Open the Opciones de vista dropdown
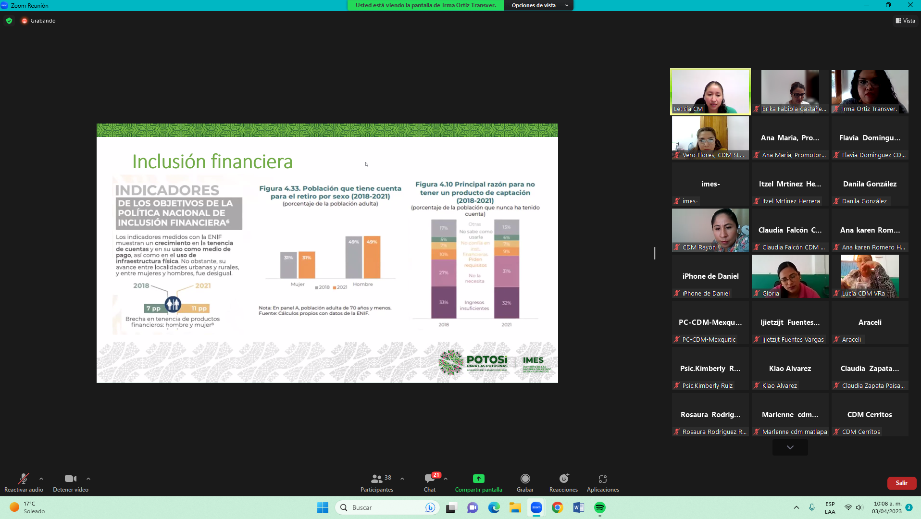921x519 pixels. (532, 5)
